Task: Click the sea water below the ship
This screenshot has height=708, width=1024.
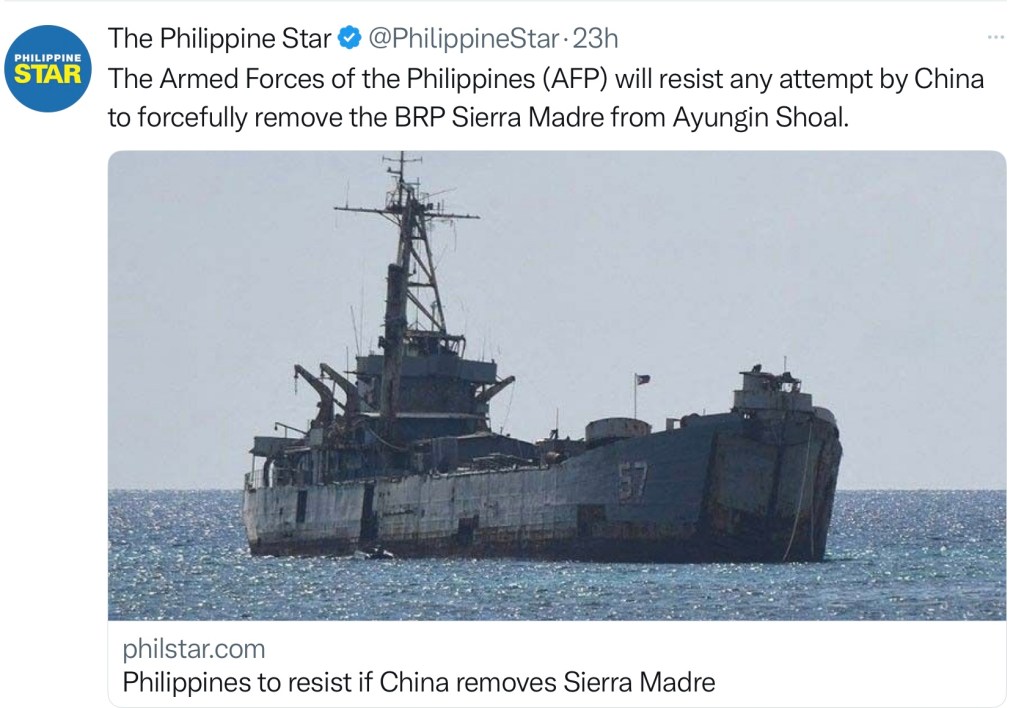Action: (x=556, y=591)
